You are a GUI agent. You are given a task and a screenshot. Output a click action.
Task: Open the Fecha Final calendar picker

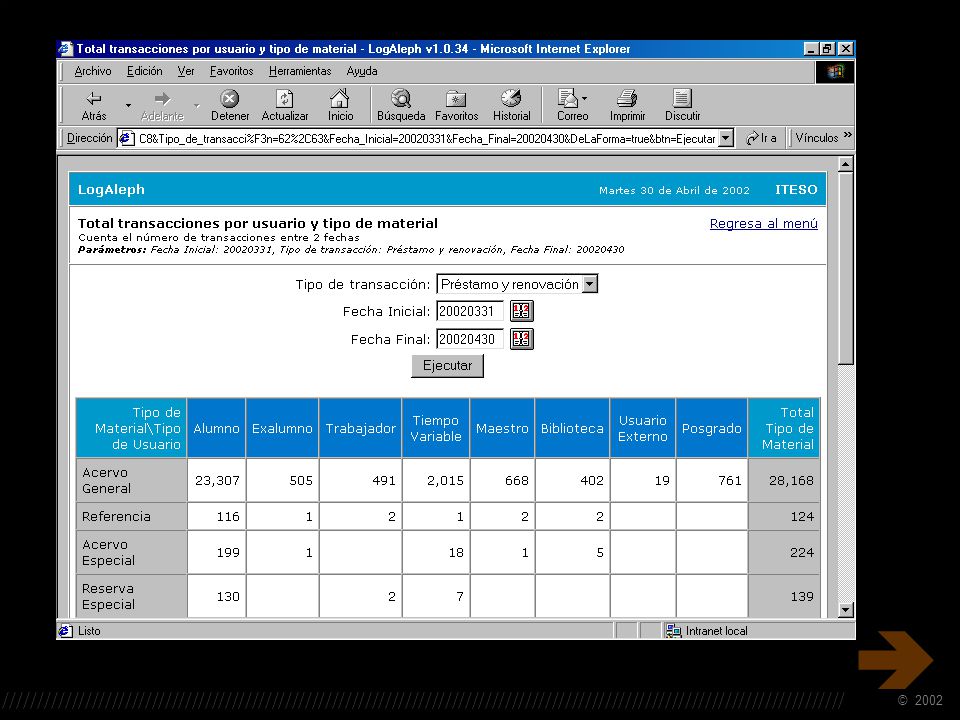pyautogui.click(x=522, y=339)
